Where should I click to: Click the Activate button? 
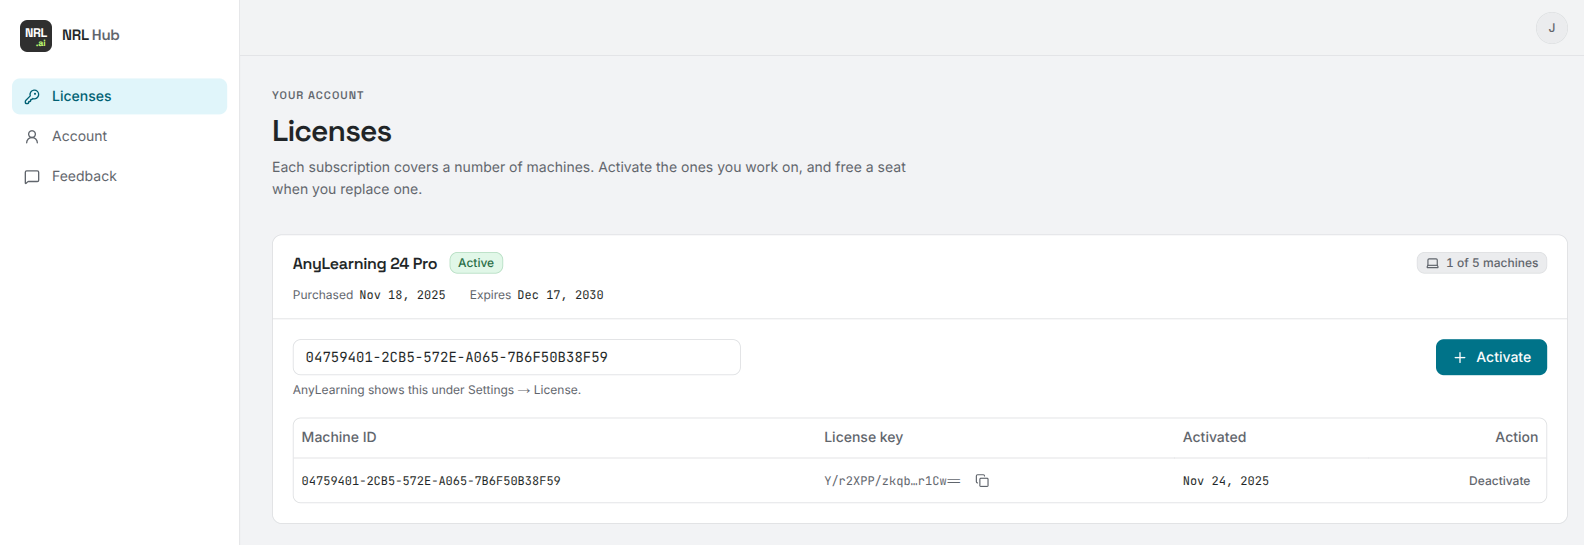coord(1491,357)
